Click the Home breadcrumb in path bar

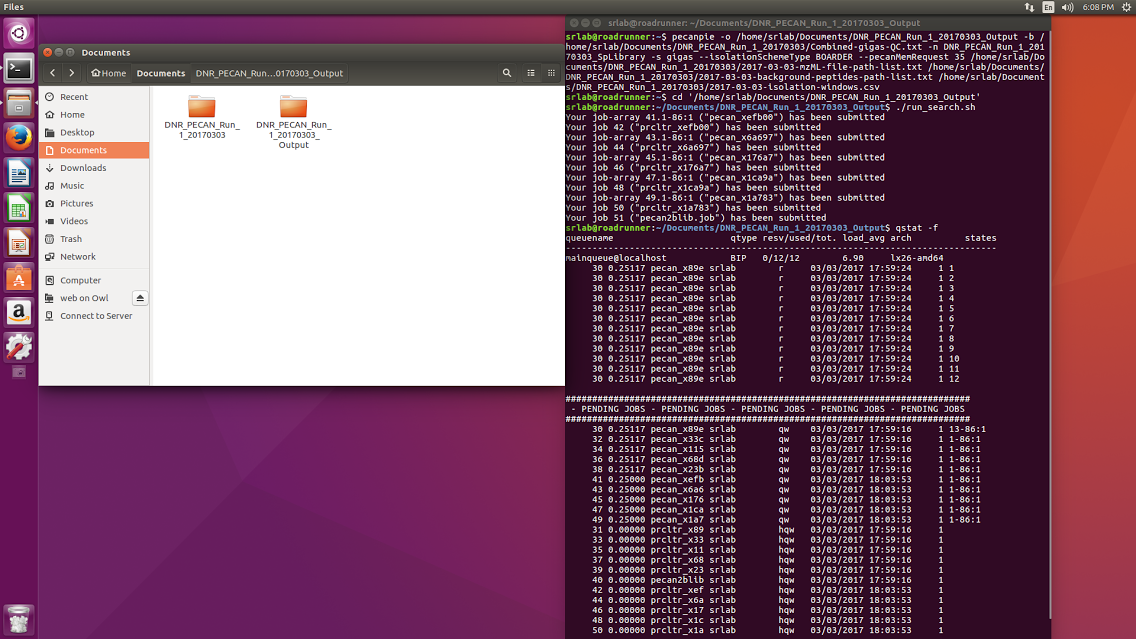(x=108, y=73)
